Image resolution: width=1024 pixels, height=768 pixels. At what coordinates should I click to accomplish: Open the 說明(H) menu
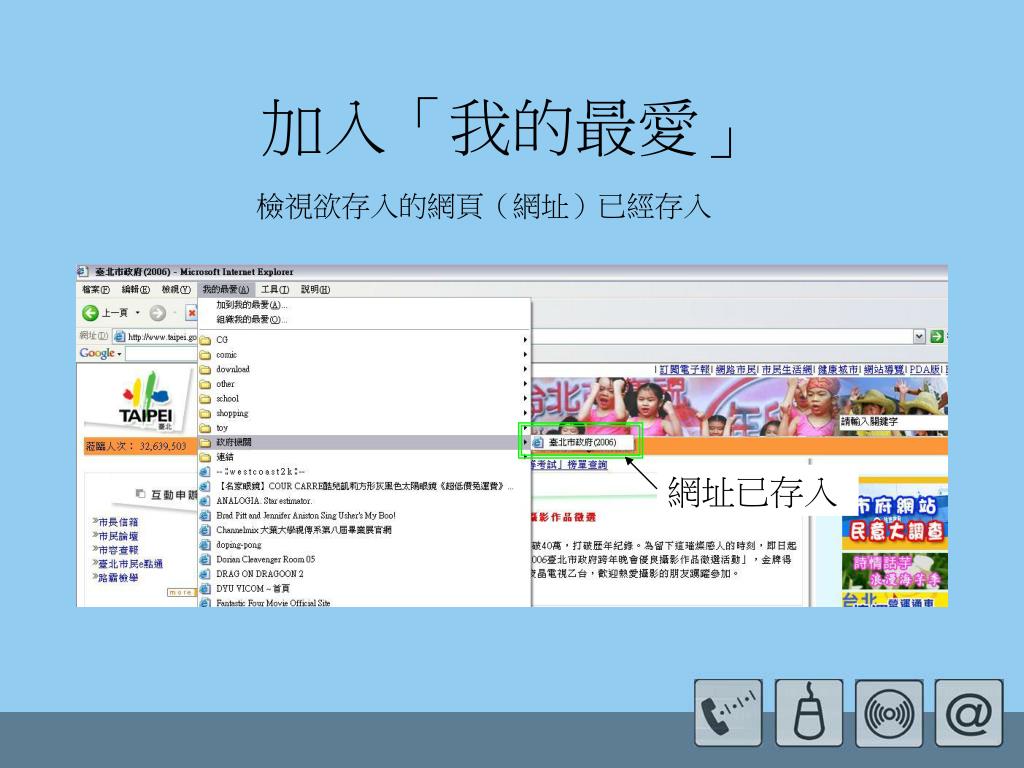tap(315, 289)
